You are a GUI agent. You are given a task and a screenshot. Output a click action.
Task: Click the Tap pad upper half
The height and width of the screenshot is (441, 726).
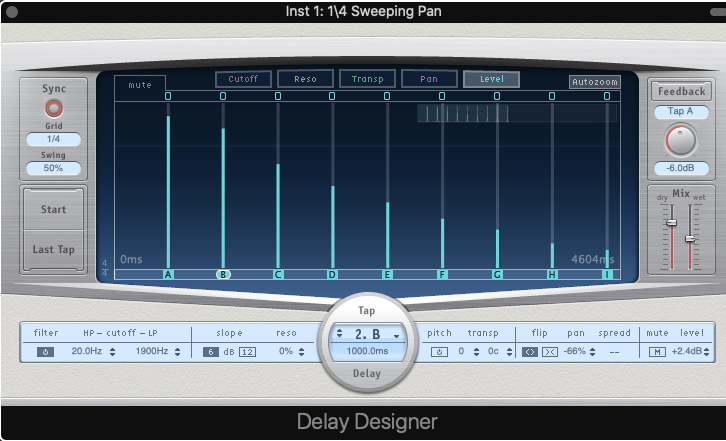(367, 310)
